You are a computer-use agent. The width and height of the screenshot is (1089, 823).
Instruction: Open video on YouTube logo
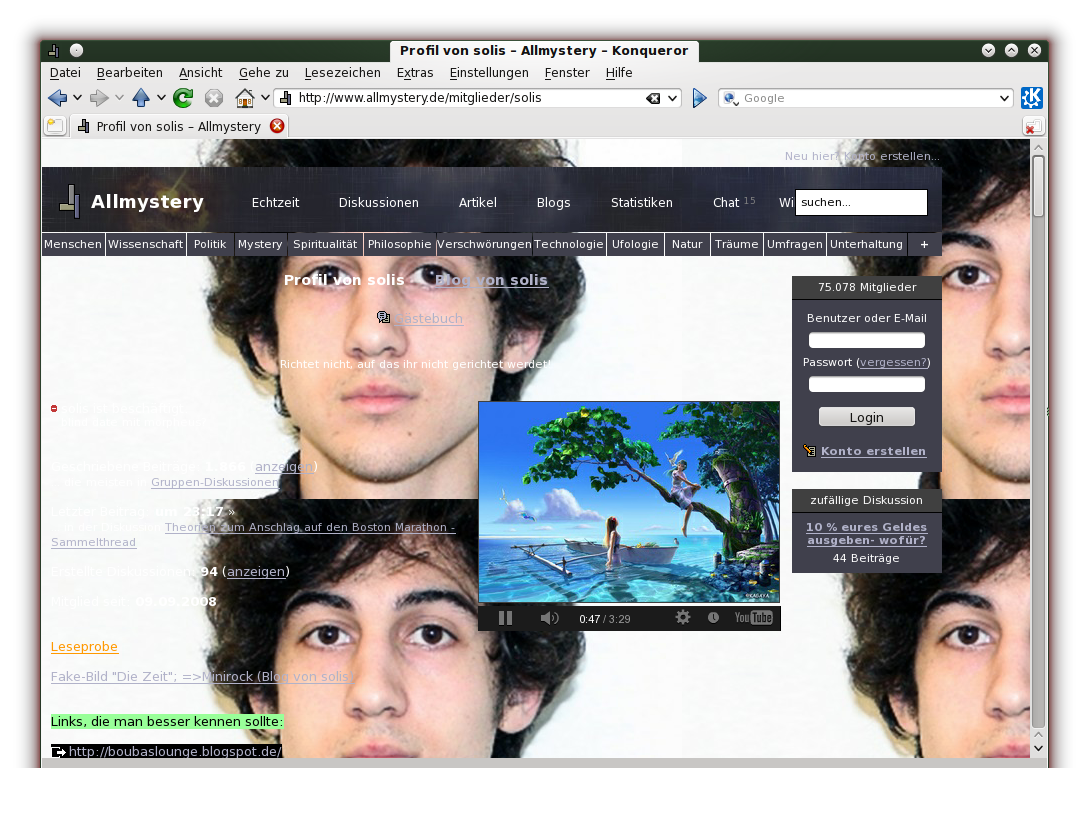point(754,617)
